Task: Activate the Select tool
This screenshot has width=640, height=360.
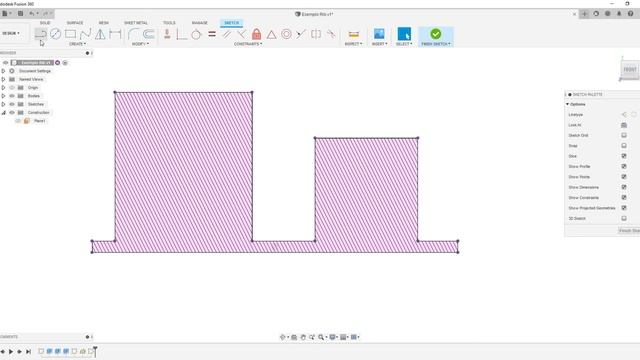Action: (x=404, y=34)
